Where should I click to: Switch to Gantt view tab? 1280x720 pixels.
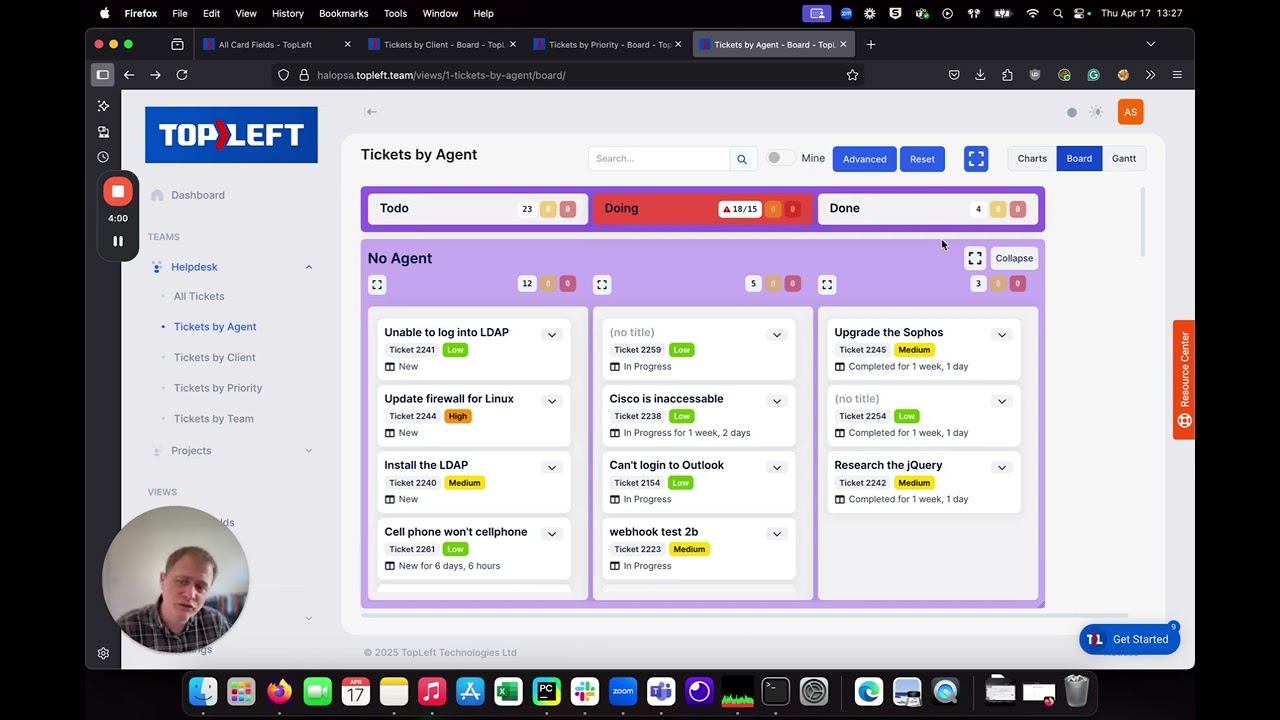pos(1124,159)
